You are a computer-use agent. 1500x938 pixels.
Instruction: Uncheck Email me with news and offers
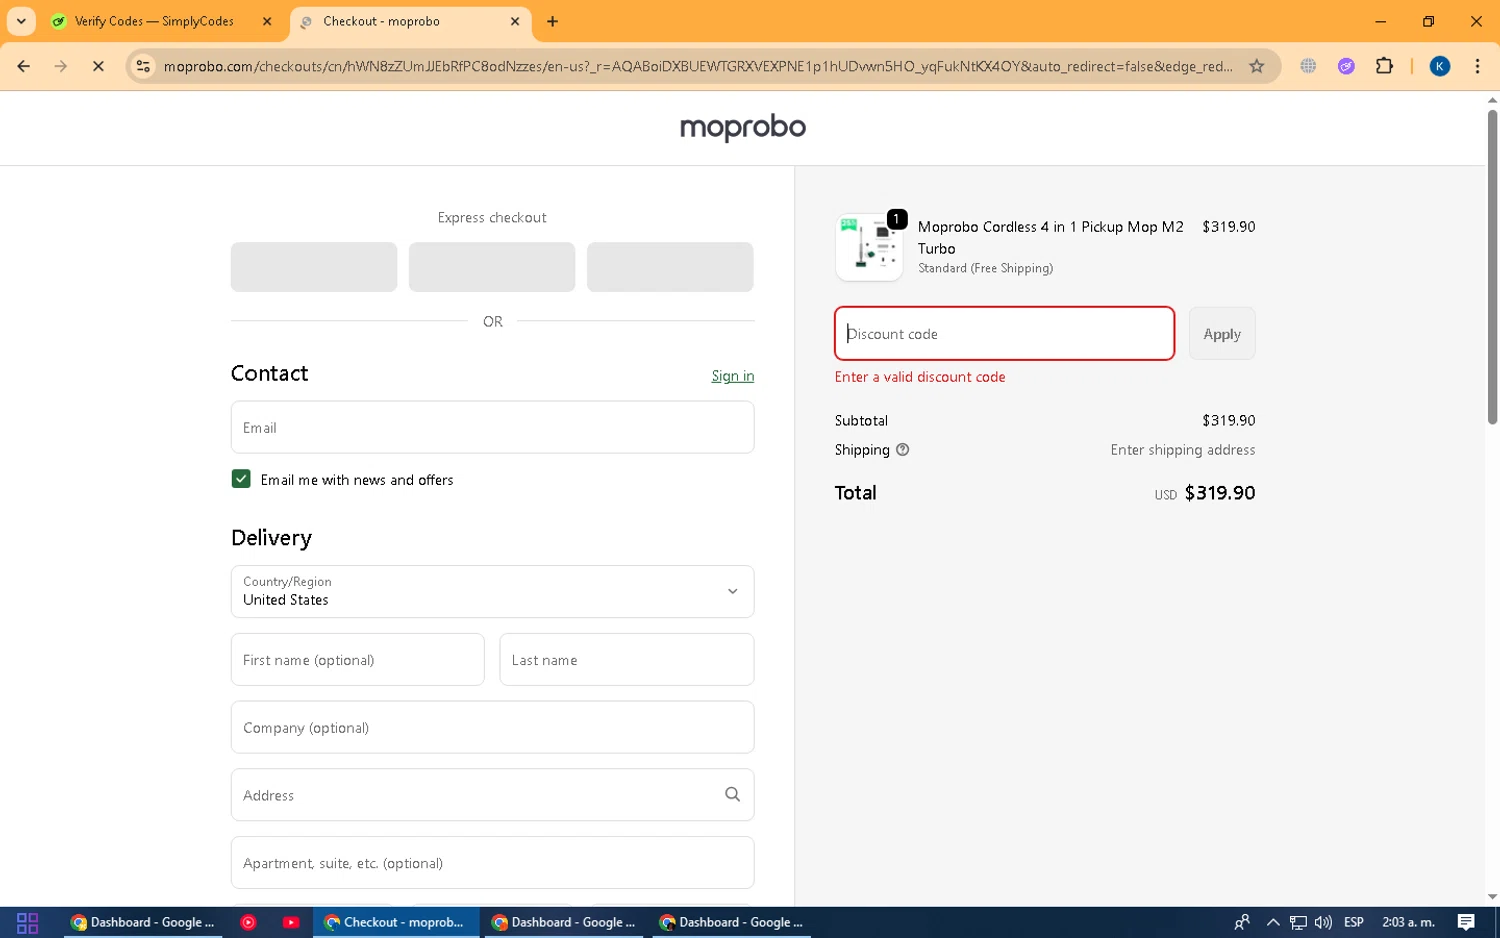[241, 479]
